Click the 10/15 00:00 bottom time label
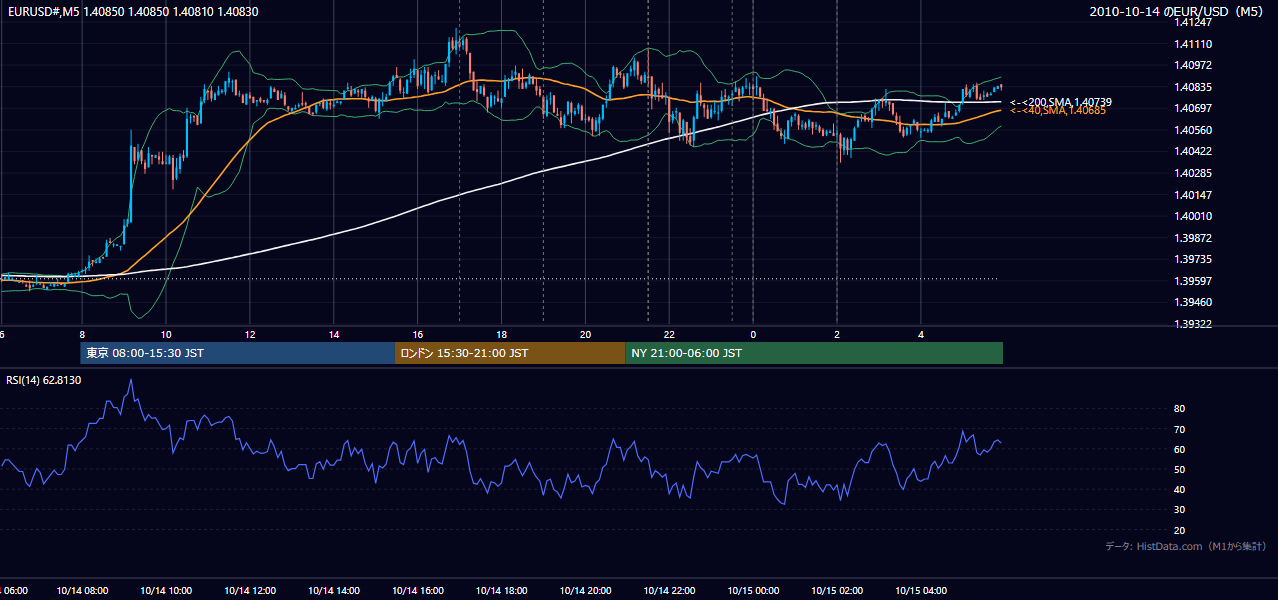Screen dimensions: 1278x600 [753, 591]
